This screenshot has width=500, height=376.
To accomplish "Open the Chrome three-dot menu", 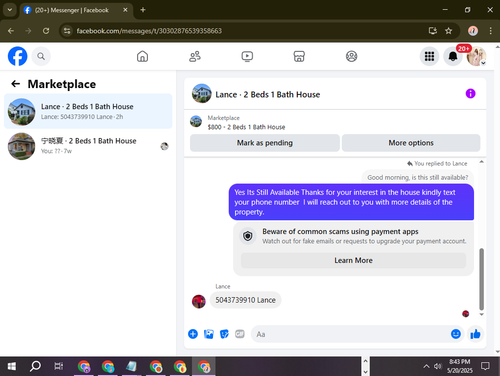I will pyautogui.click(x=490, y=31).
